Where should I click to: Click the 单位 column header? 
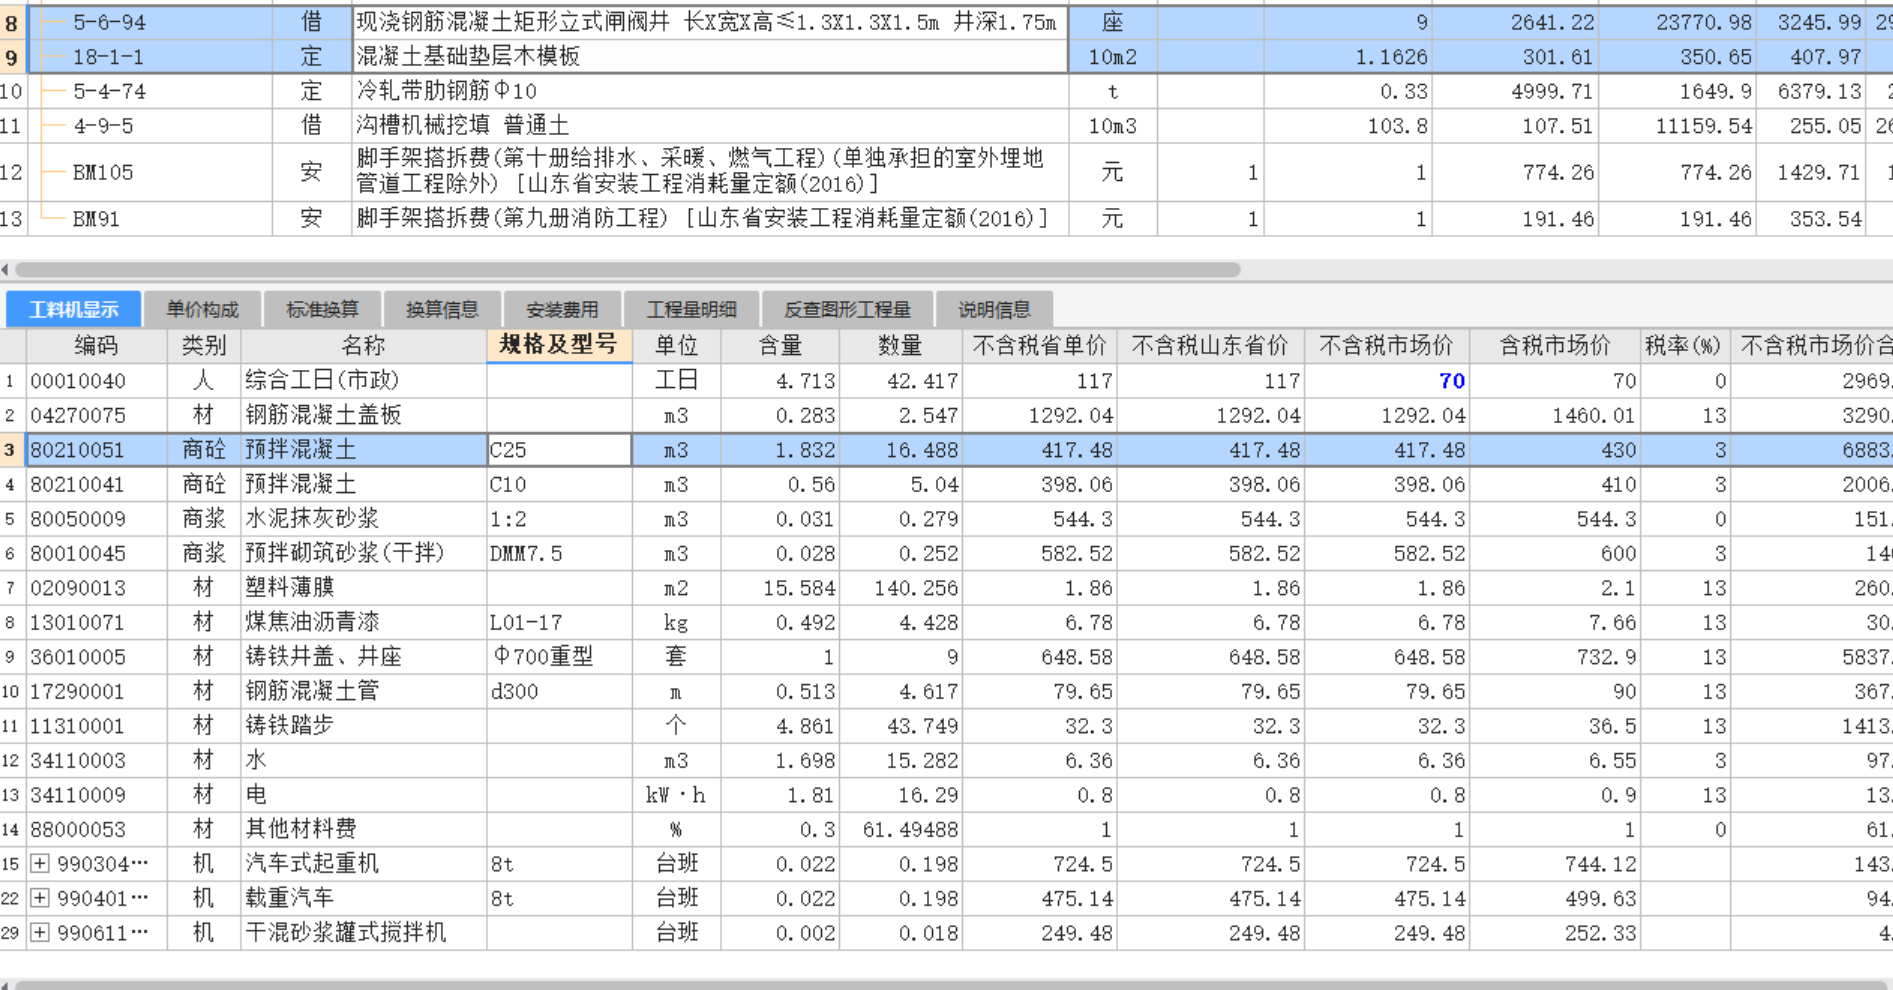[x=676, y=345]
